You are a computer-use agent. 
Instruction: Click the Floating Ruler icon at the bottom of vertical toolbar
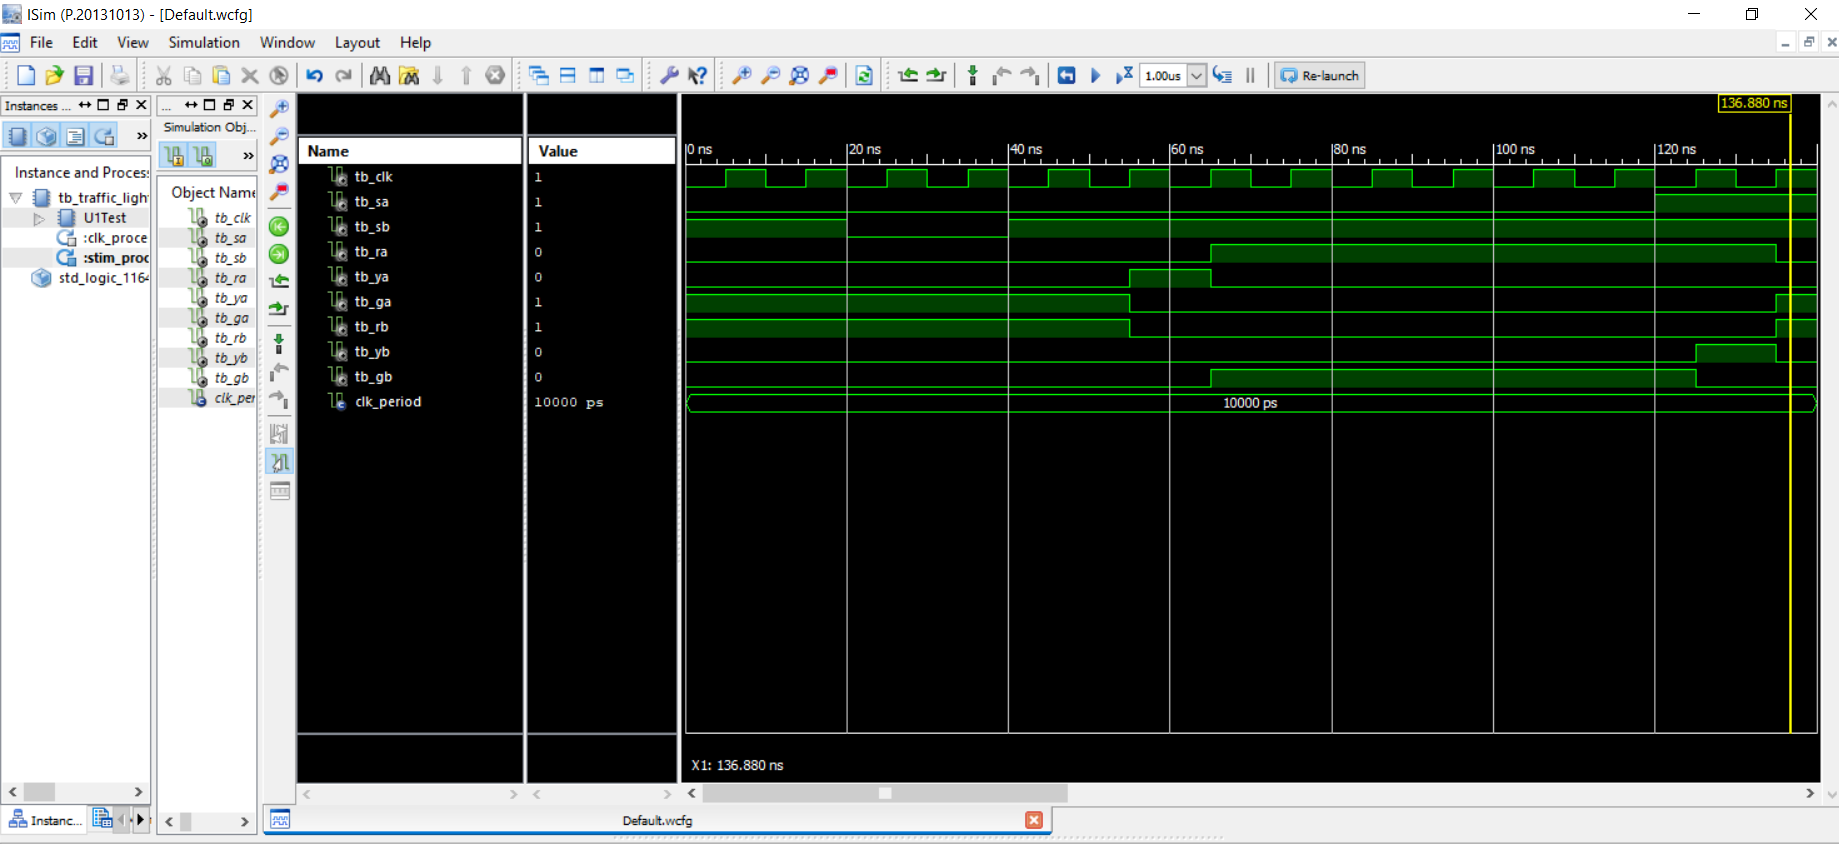pos(279,490)
